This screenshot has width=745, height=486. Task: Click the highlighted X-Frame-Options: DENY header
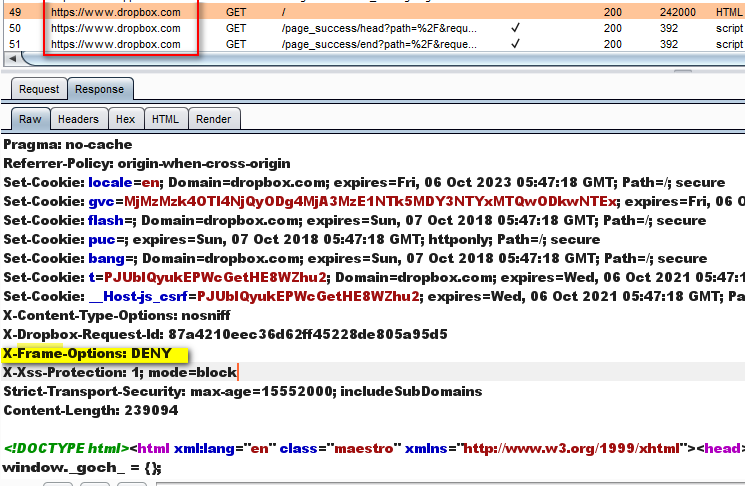click(x=91, y=353)
